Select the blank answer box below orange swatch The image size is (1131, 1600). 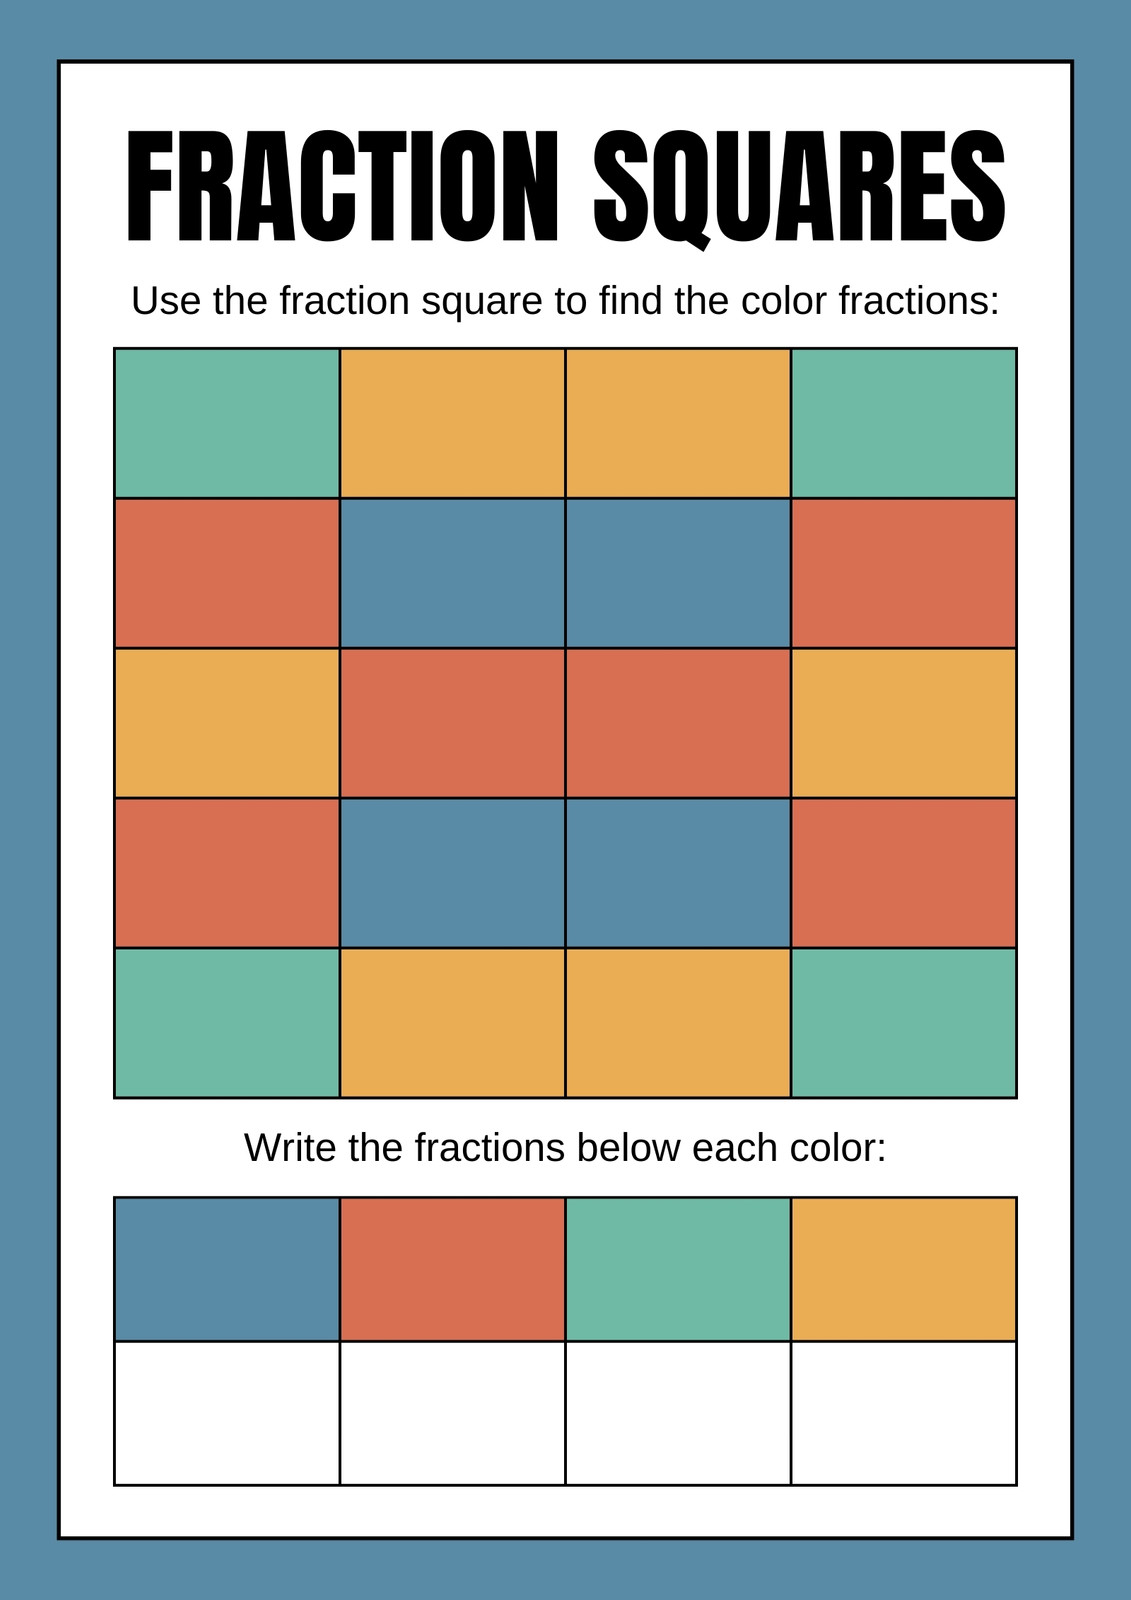pos(904,1413)
